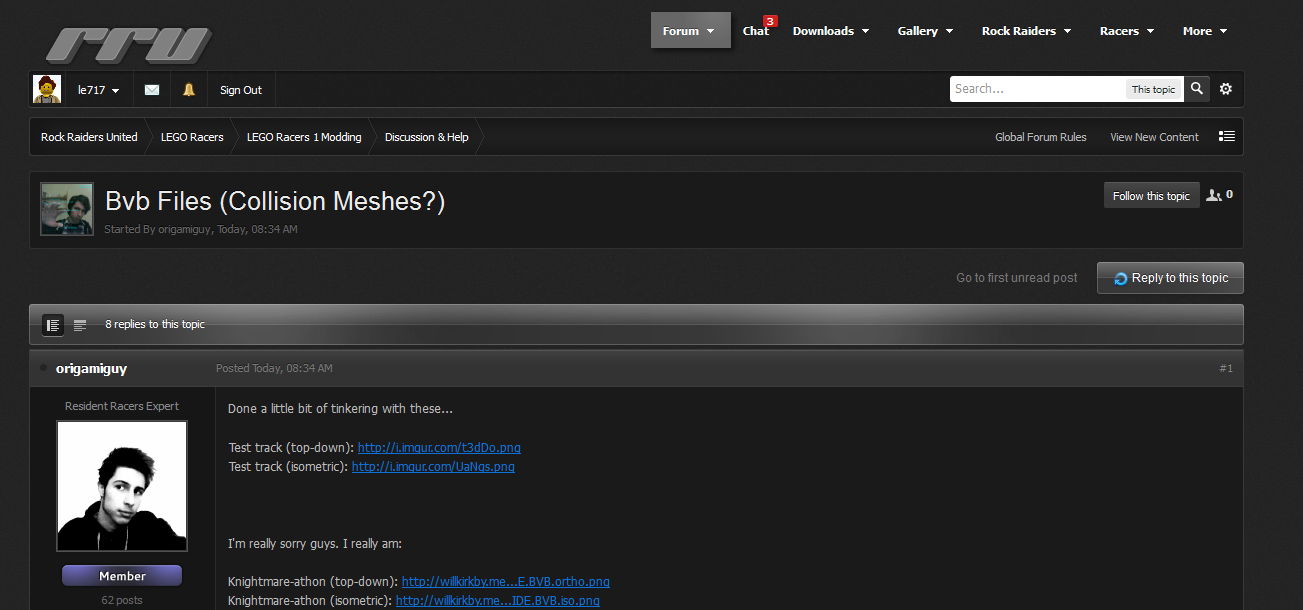Open post permalink #1

click(x=1226, y=369)
